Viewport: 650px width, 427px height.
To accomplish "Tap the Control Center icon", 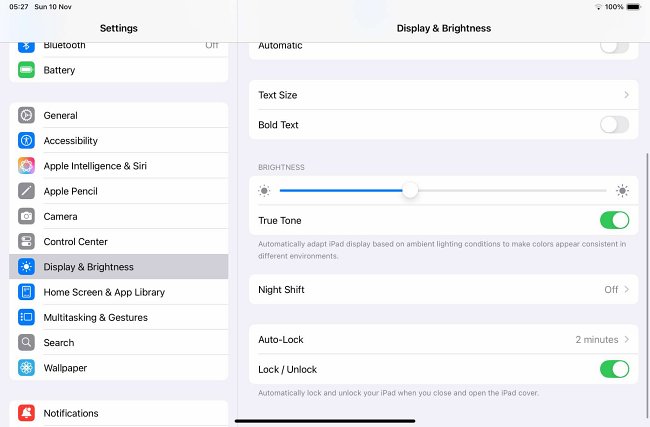I will [26, 242].
